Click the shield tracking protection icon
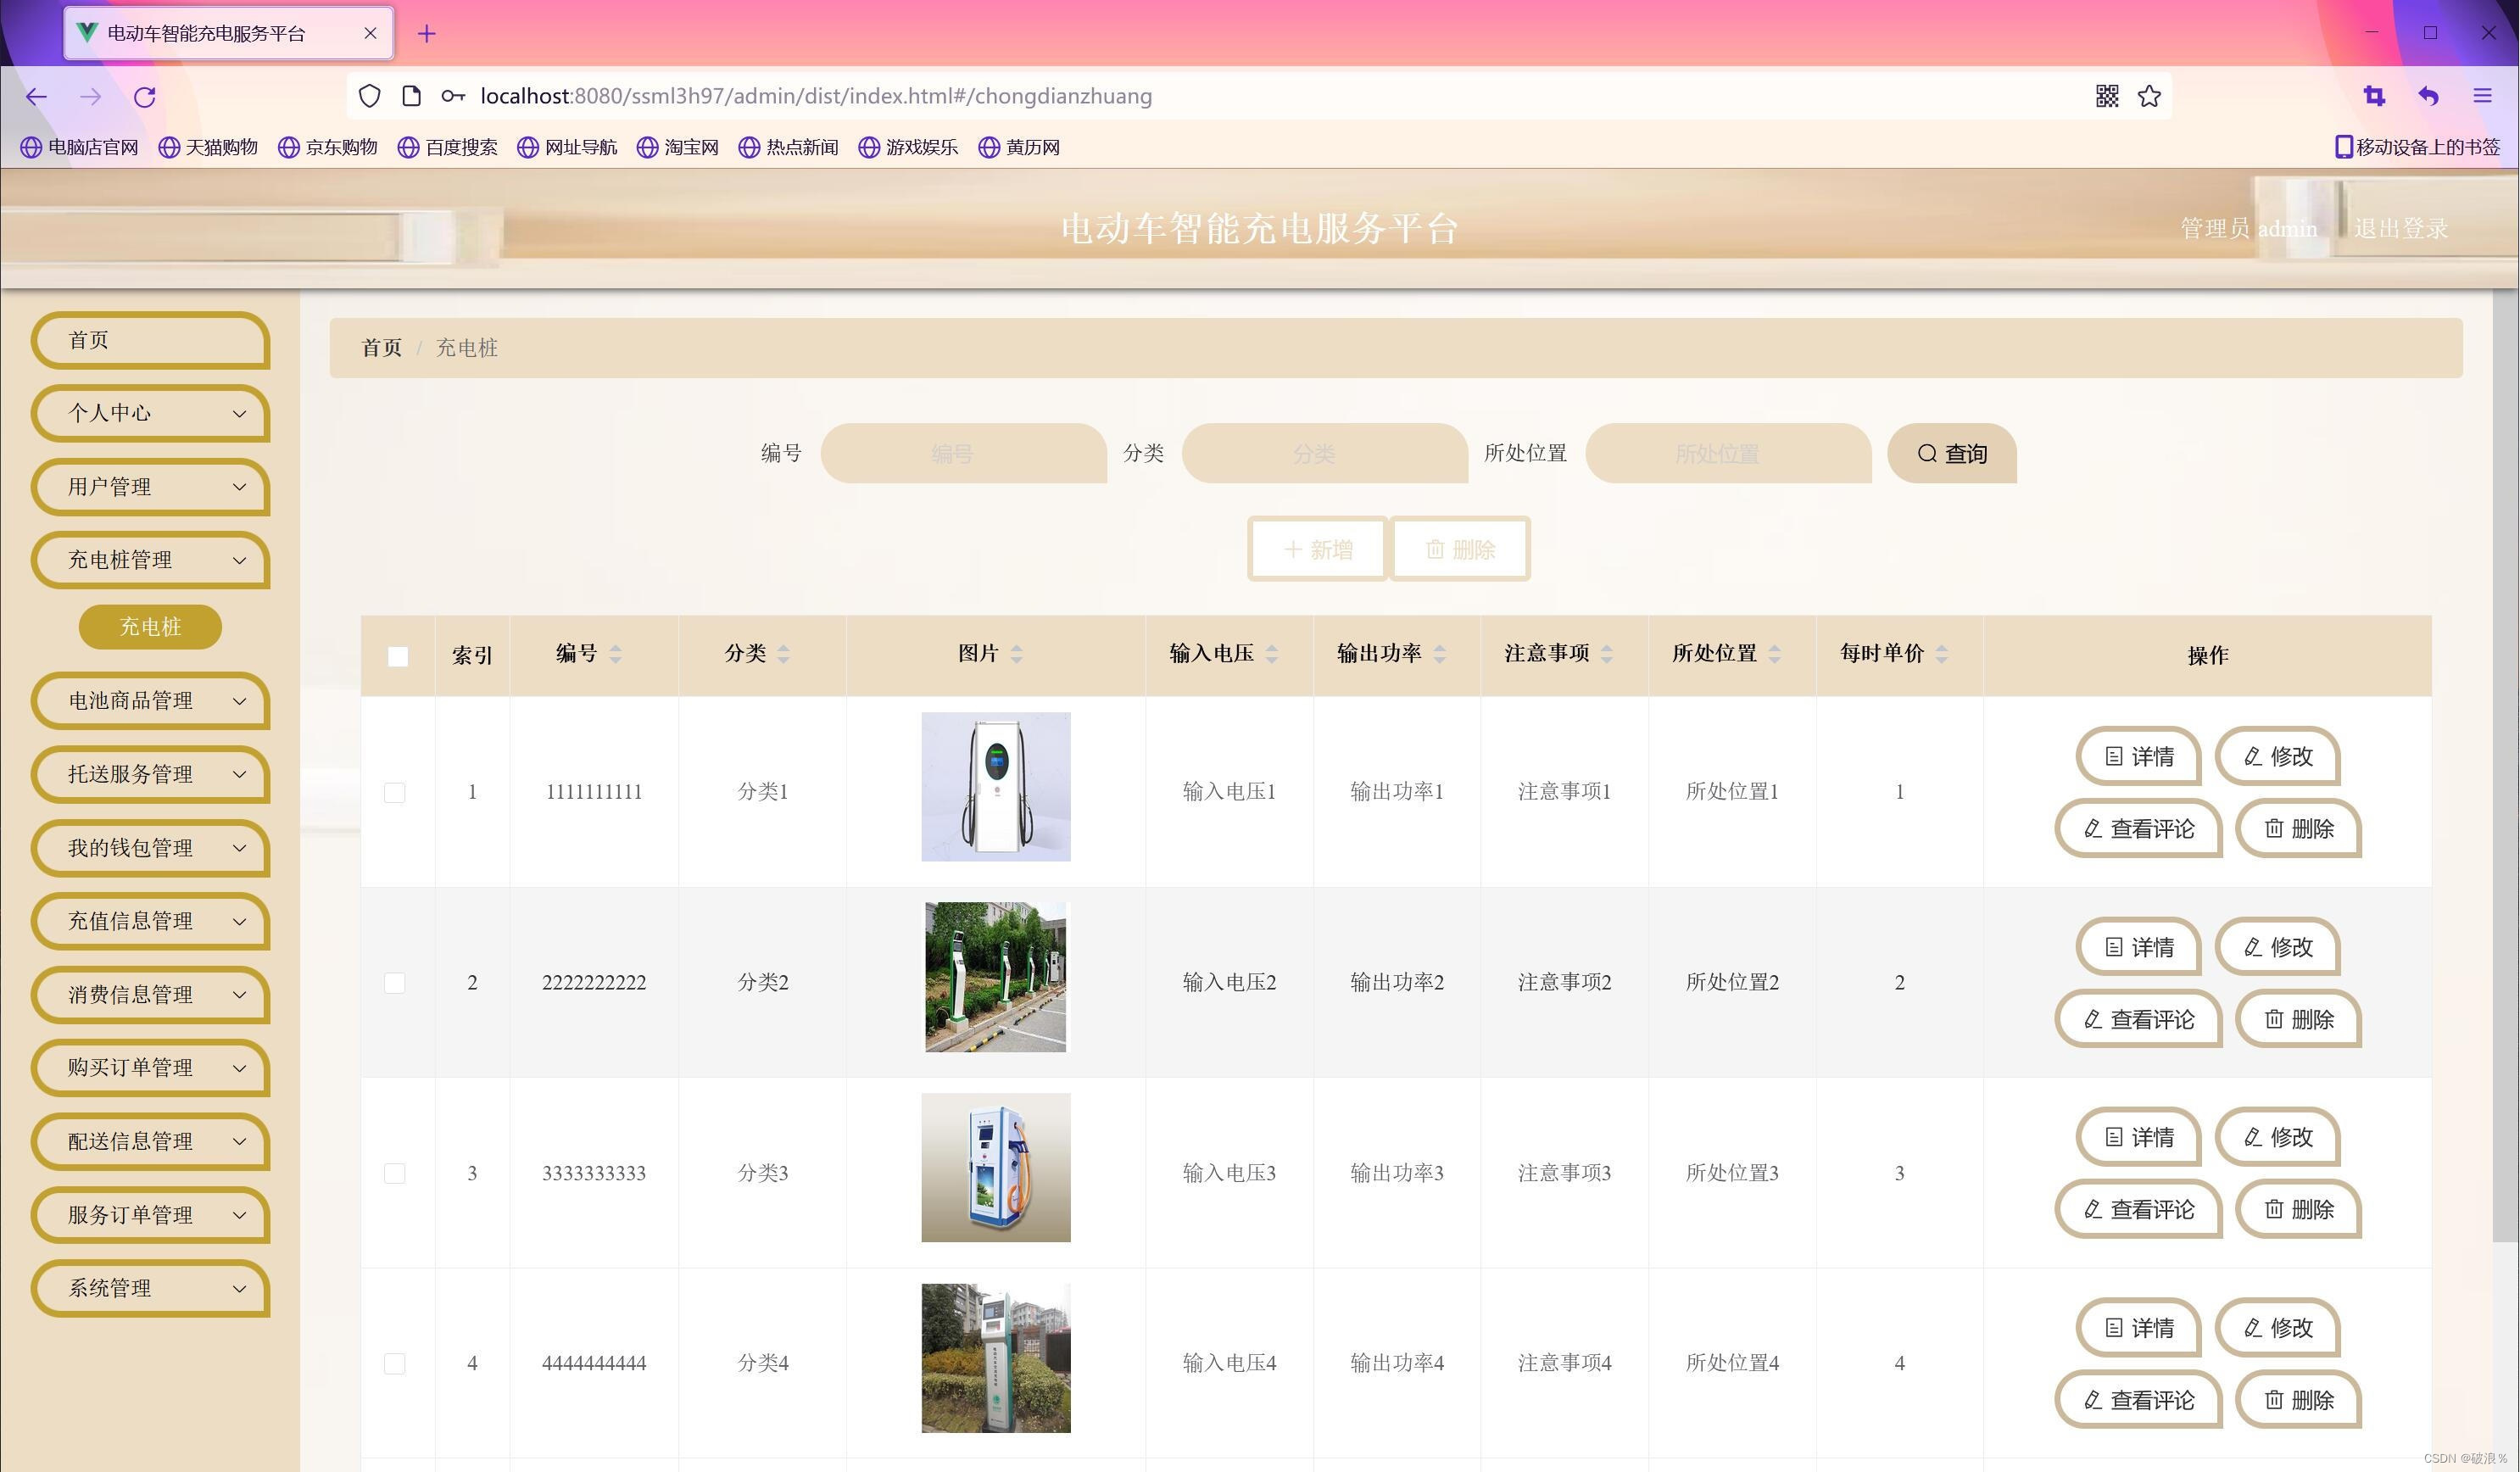The width and height of the screenshot is (2520, 1472). (x=370, y=96)
